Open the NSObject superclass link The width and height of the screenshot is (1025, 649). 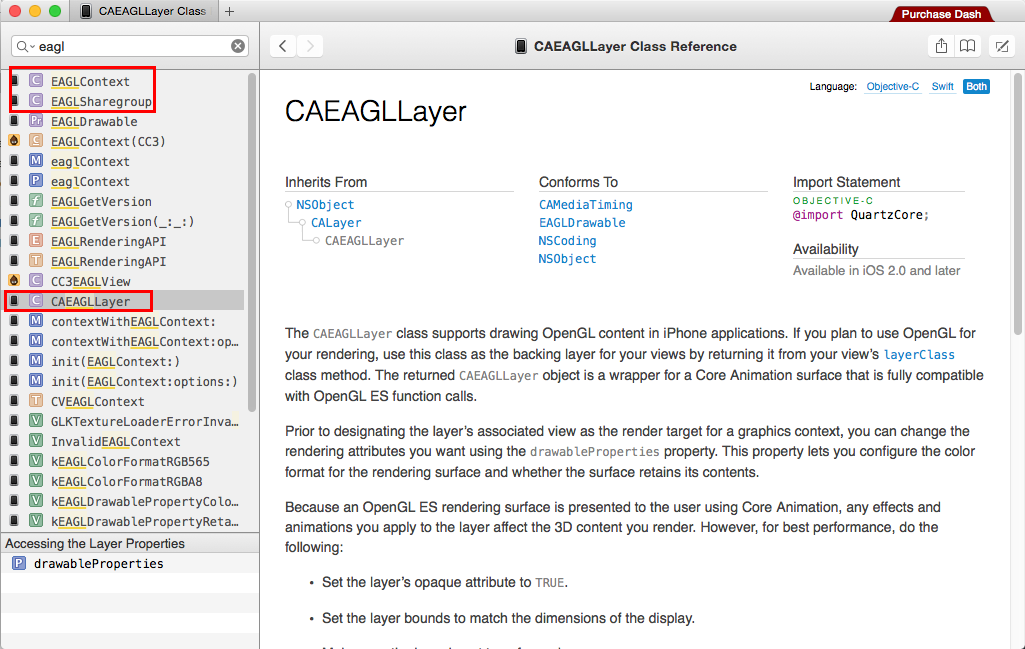tap(325, 204)
